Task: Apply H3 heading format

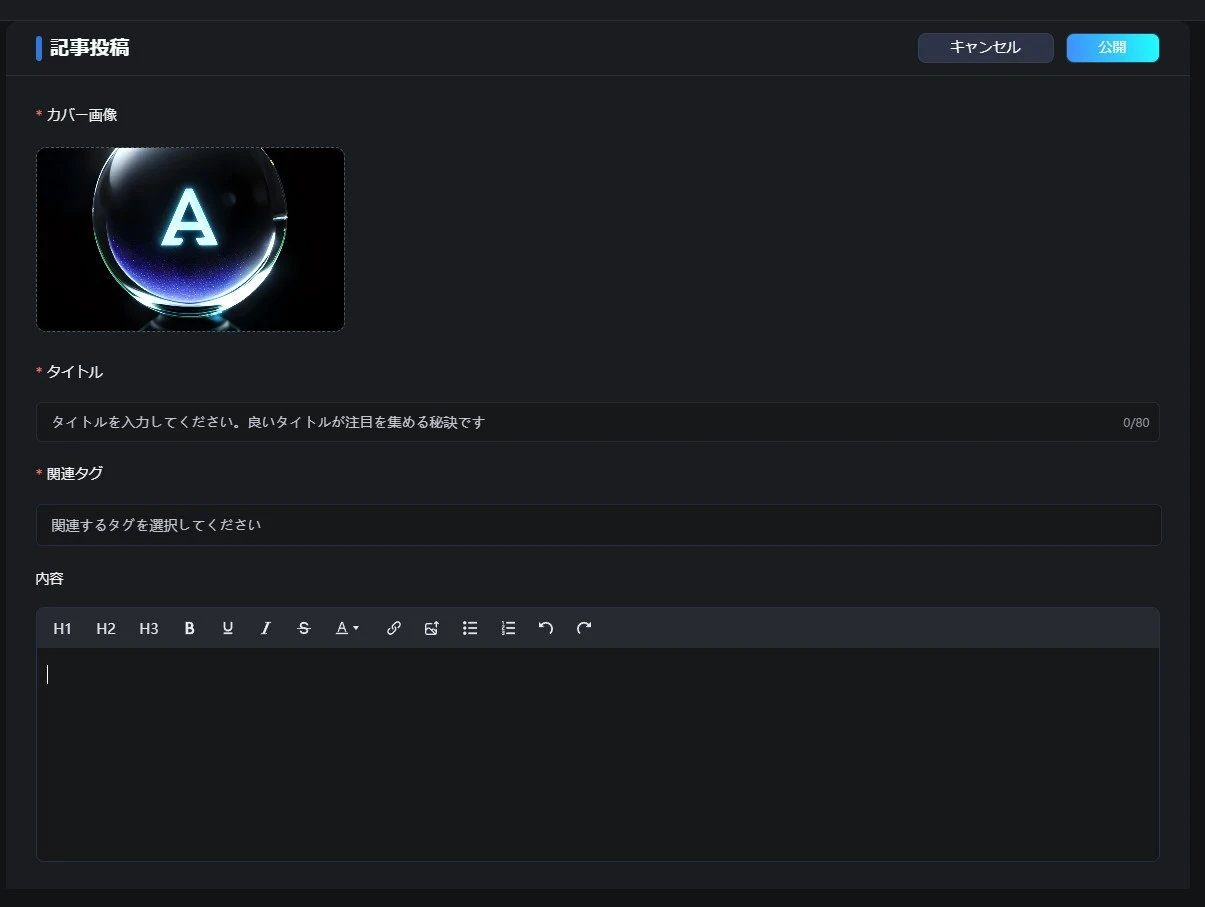Action: click(x=149, y=628)
